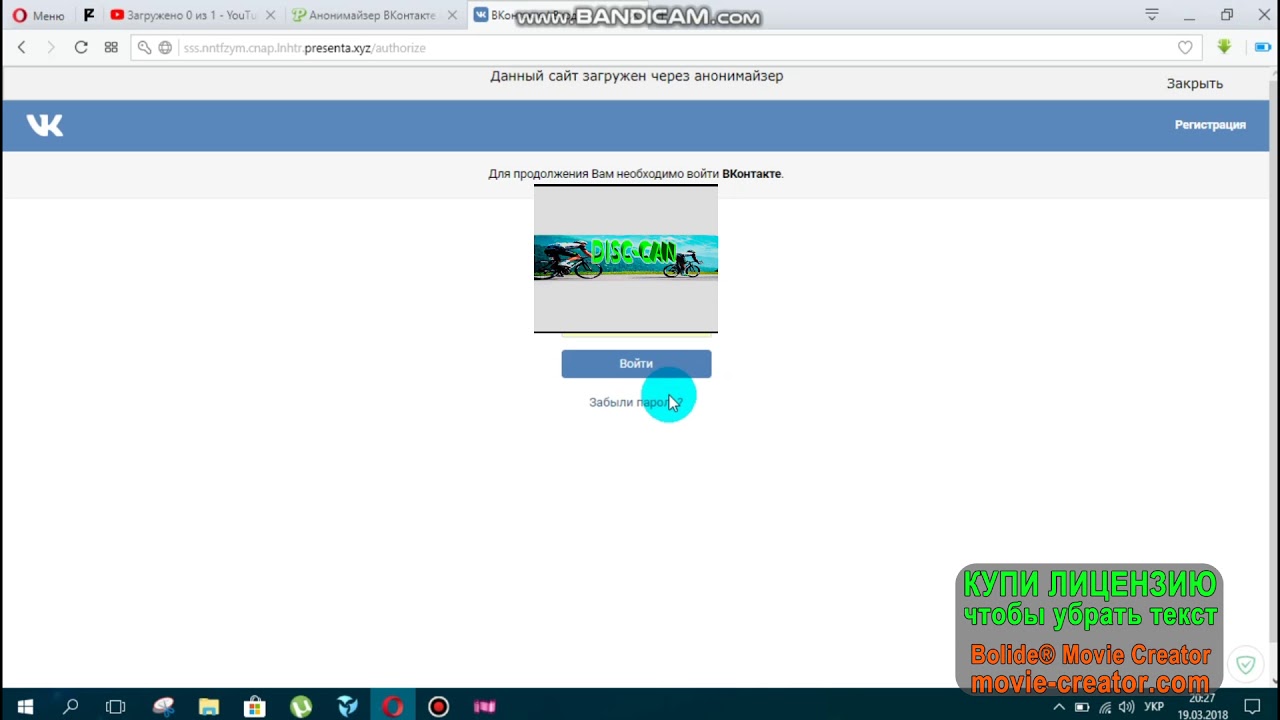Screen dimensions: 1280x720
Task: Open battery status in system tray
Action: click(1082, 707)
